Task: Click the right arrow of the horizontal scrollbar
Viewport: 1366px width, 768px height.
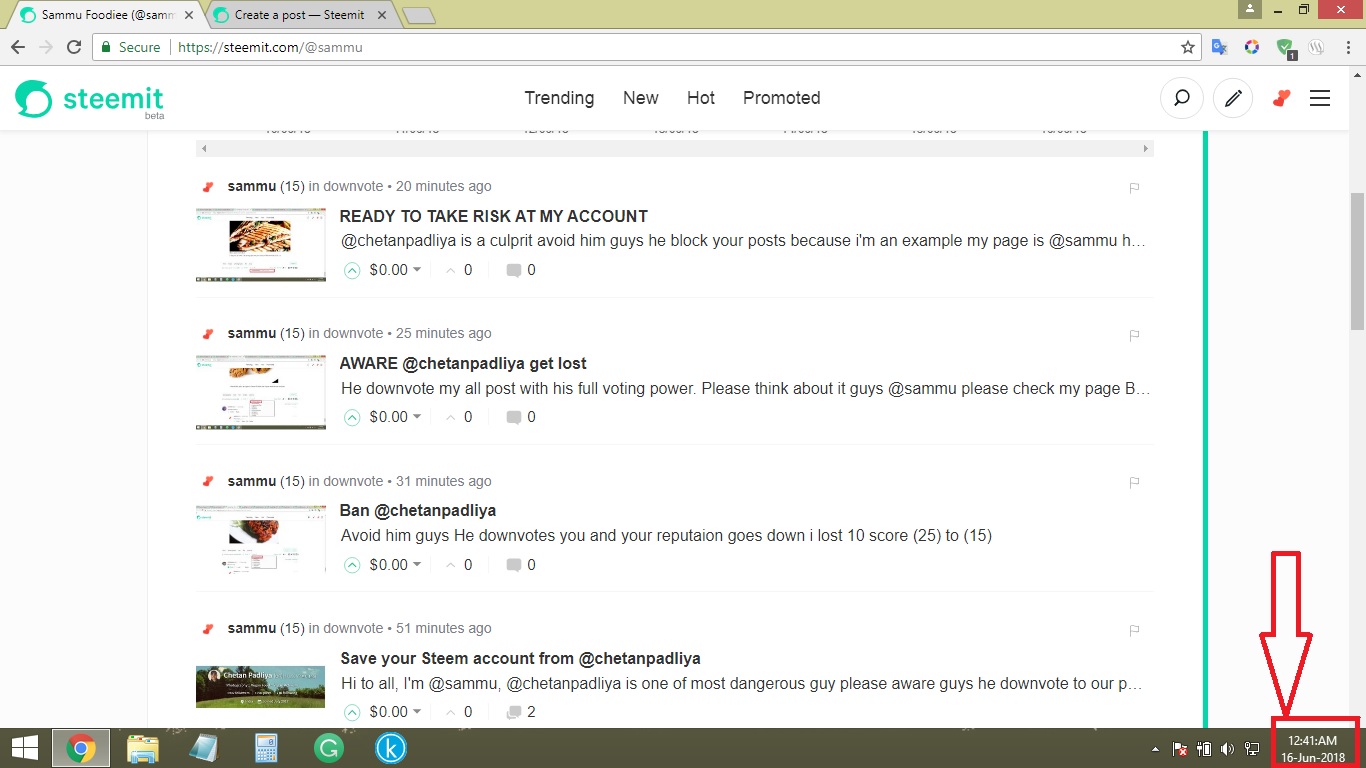Action: coord(1146,149)
